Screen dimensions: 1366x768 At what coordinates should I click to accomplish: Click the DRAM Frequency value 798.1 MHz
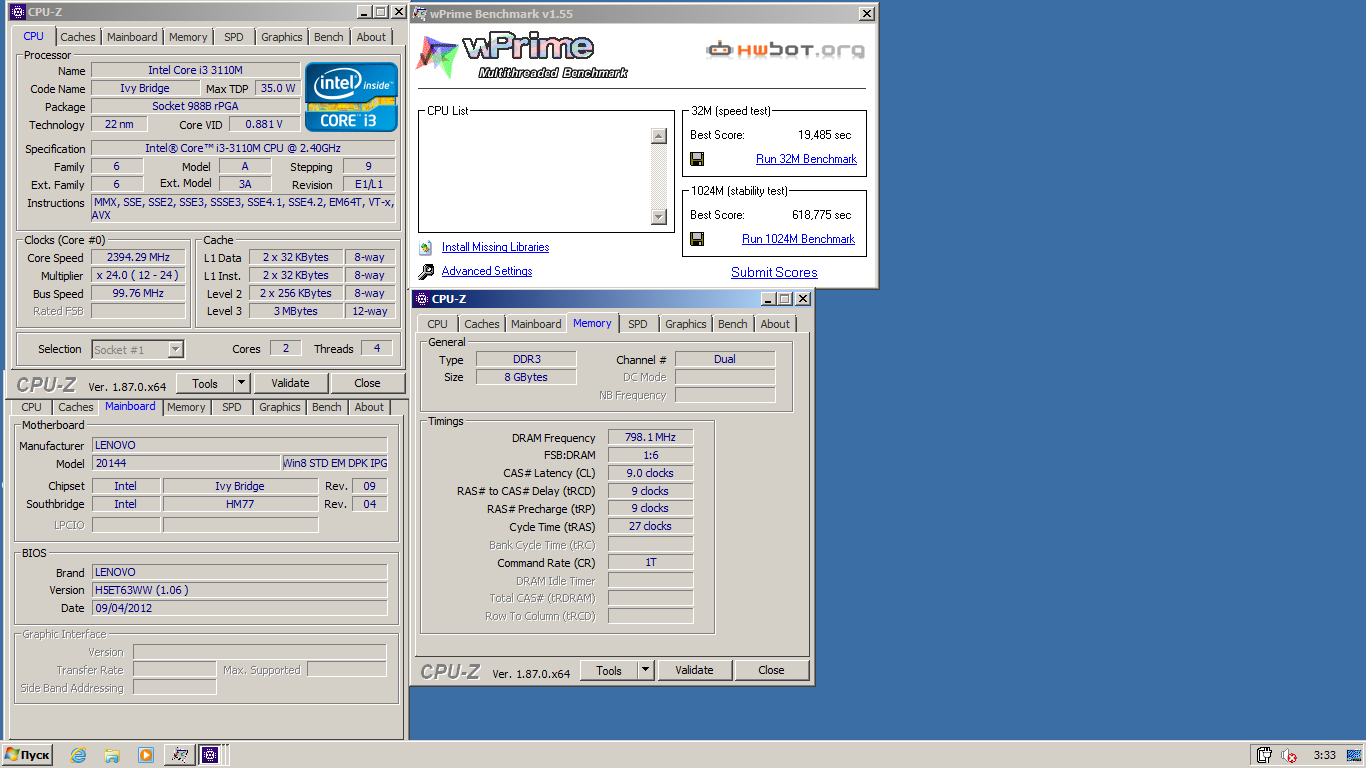click(650, 437)
